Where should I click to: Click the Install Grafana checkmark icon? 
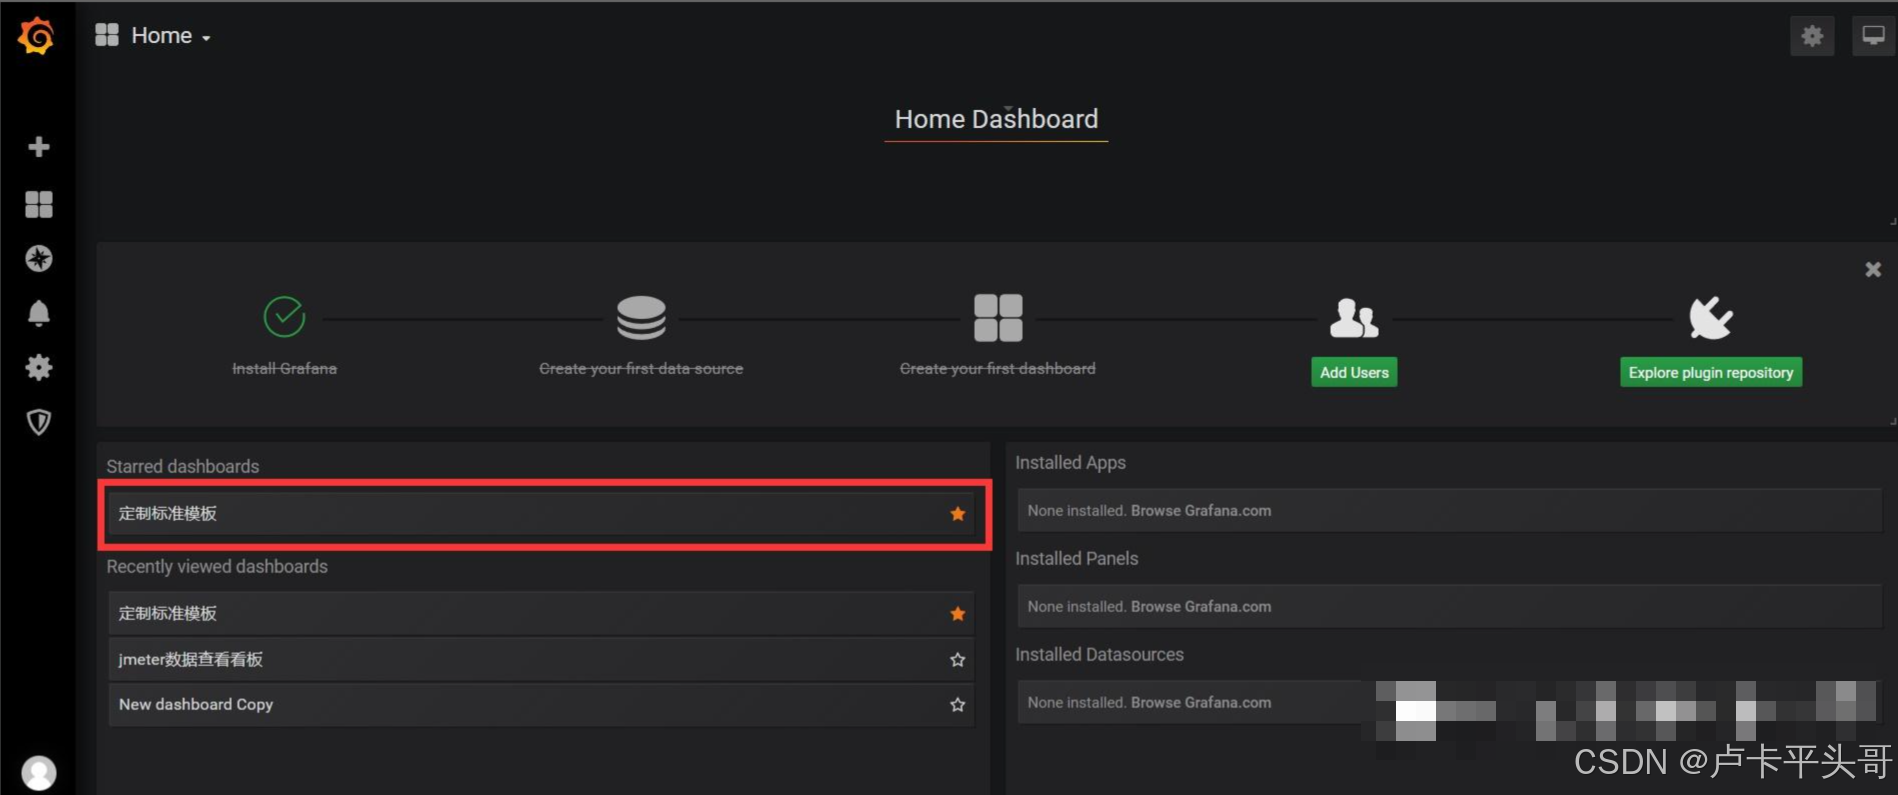tap(284, 317)
